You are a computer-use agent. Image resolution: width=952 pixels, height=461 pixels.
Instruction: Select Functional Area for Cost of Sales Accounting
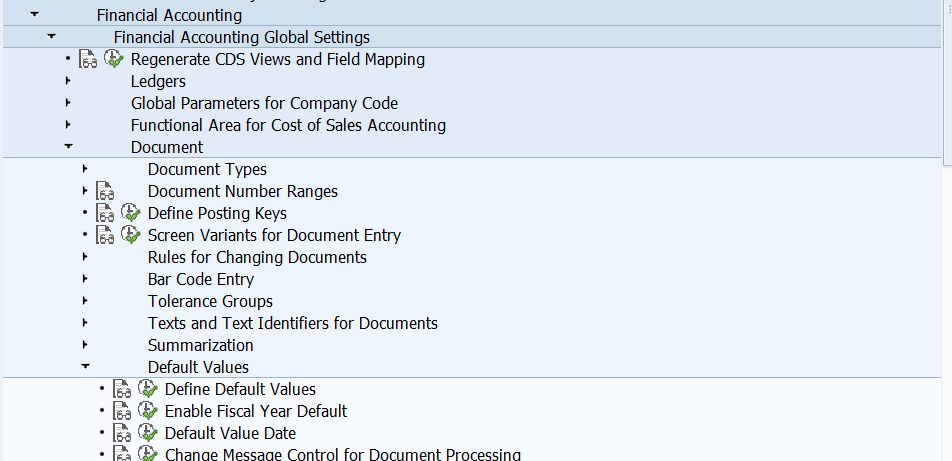pyautogui.click(x=288, y=125)
